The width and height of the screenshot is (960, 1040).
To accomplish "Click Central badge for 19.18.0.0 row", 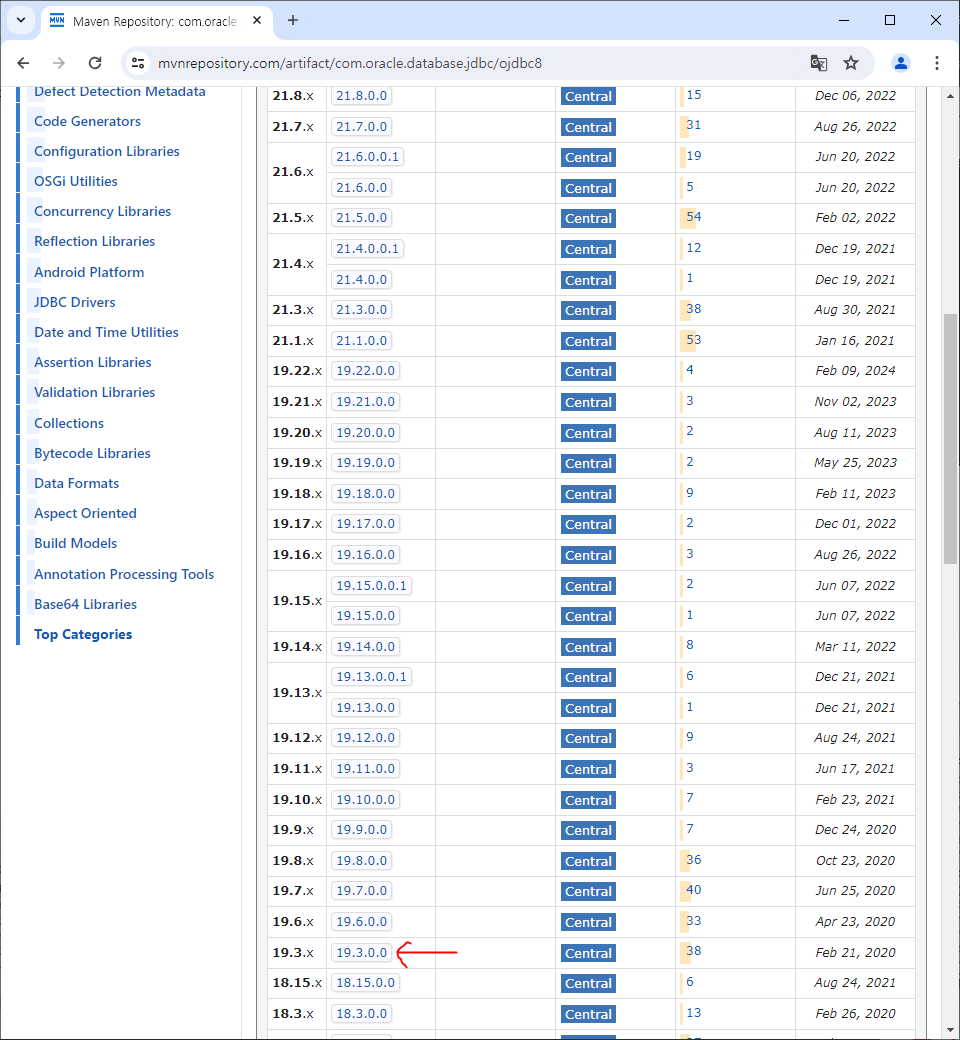I will pos(588,494).
